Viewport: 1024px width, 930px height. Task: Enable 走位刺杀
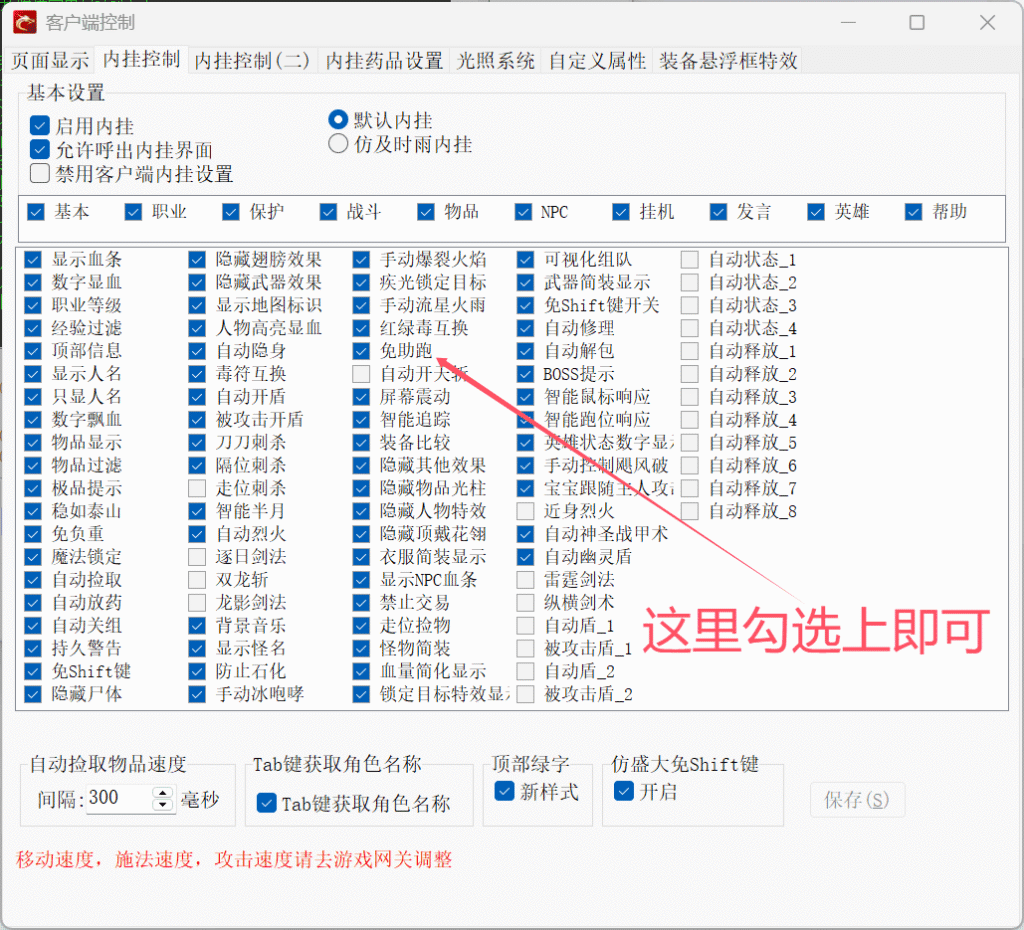[197, 489]
